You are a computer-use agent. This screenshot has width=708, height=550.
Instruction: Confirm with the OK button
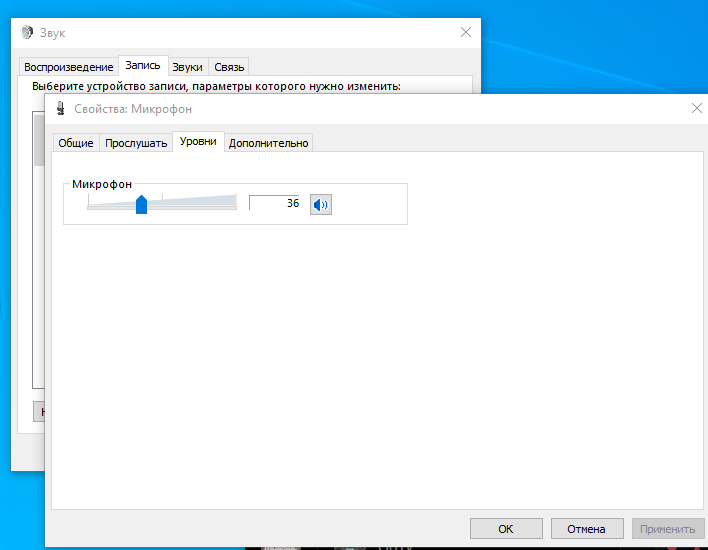tap(506, 529)
